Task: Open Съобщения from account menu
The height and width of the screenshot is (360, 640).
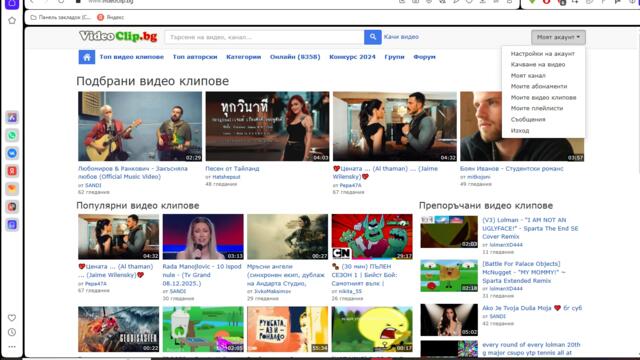Action: pos(528,119)
